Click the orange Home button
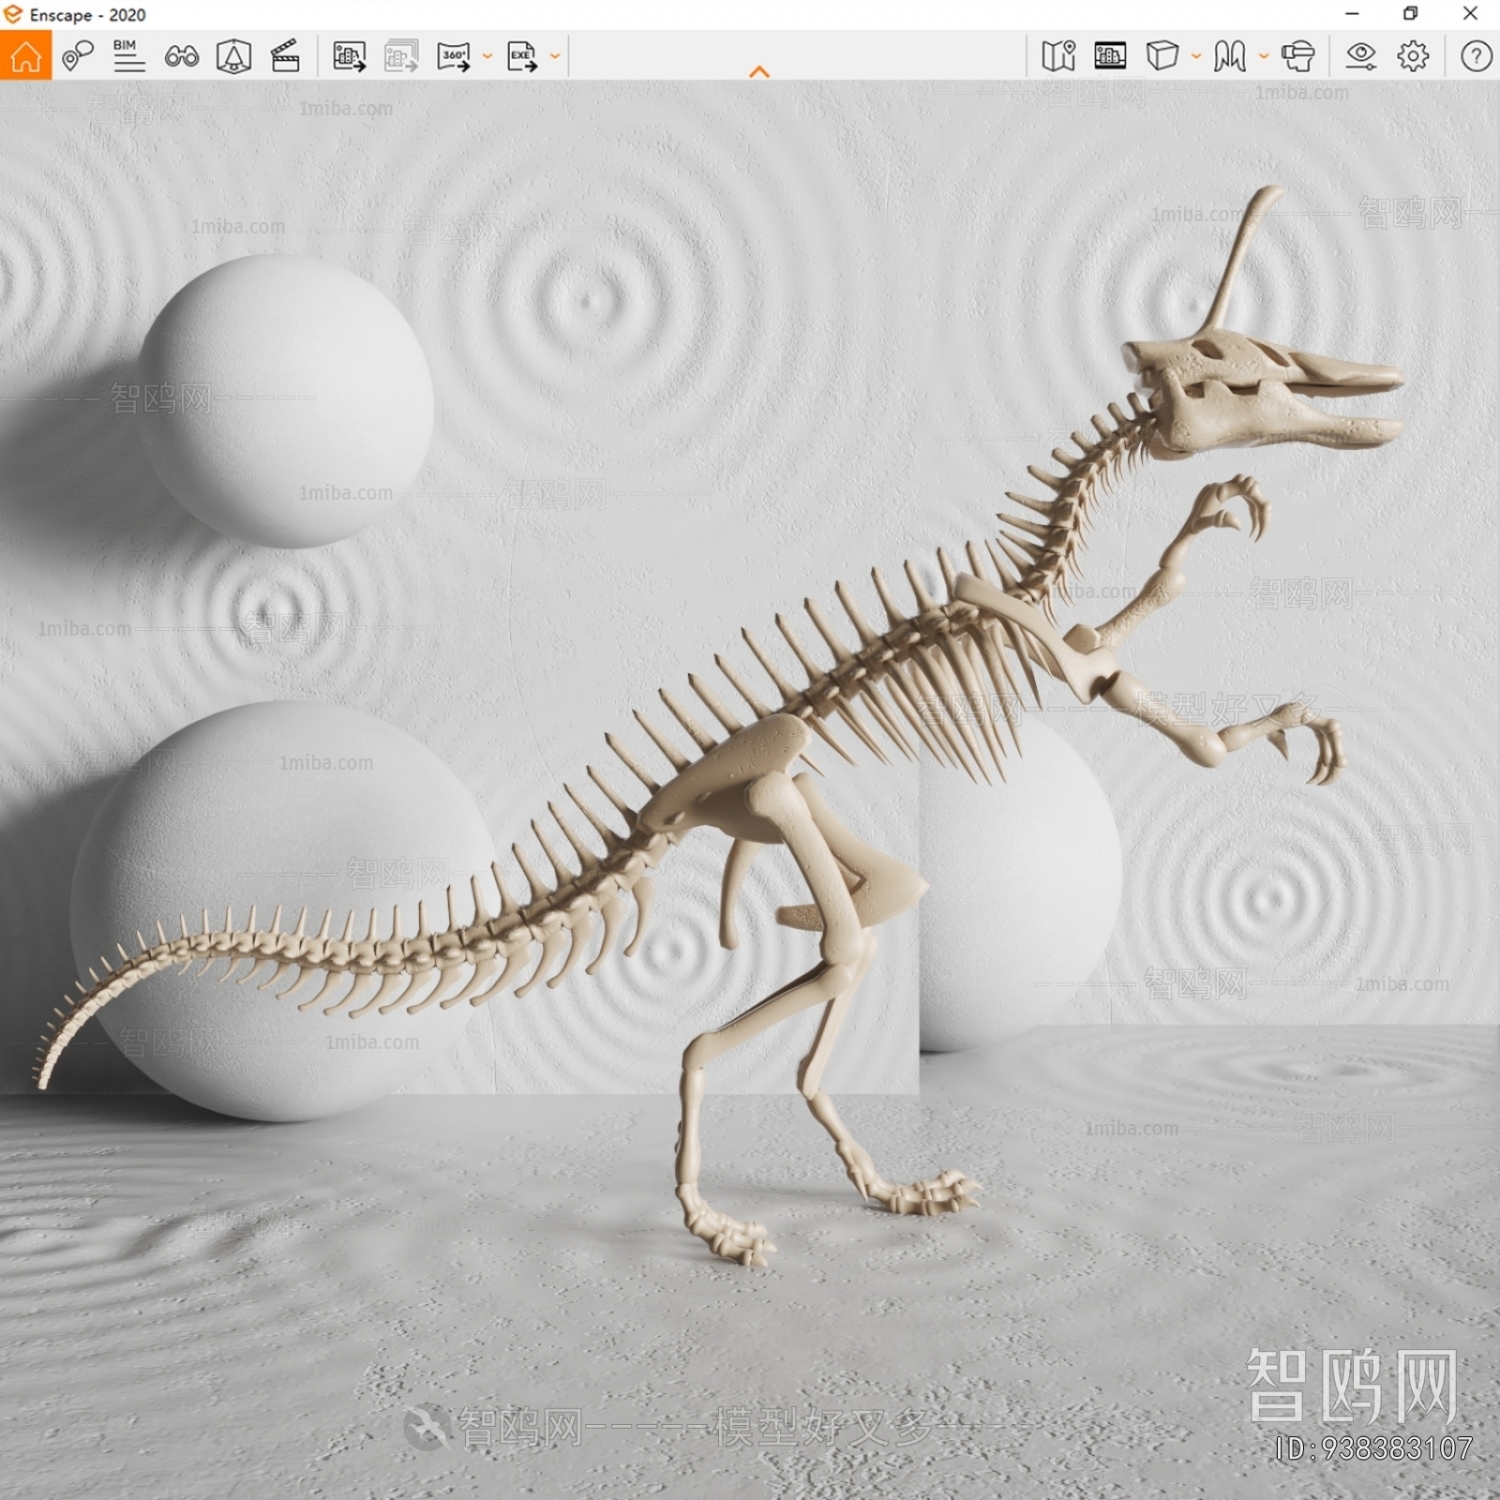 pos(25,56)
